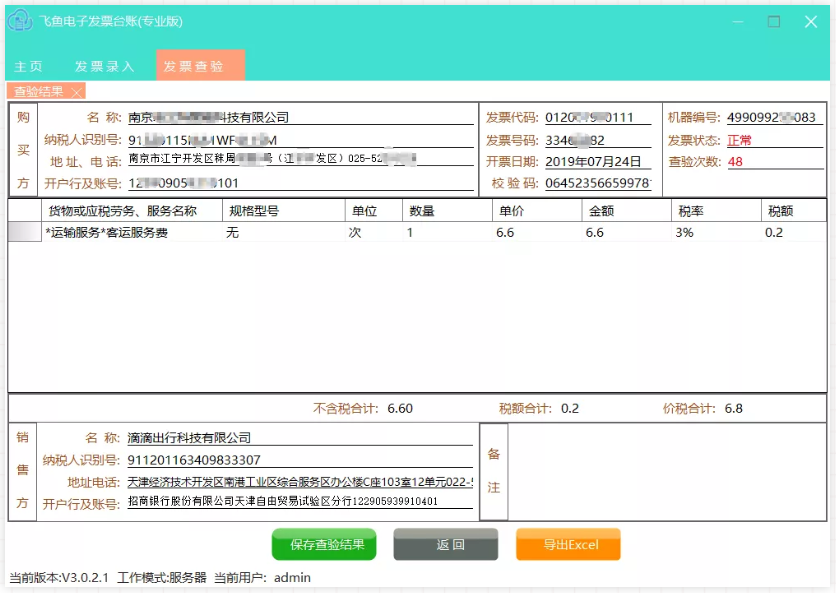Screen dimensions: 836x593
Task: Click the buyer 名称 field
Action: (301, 117)
